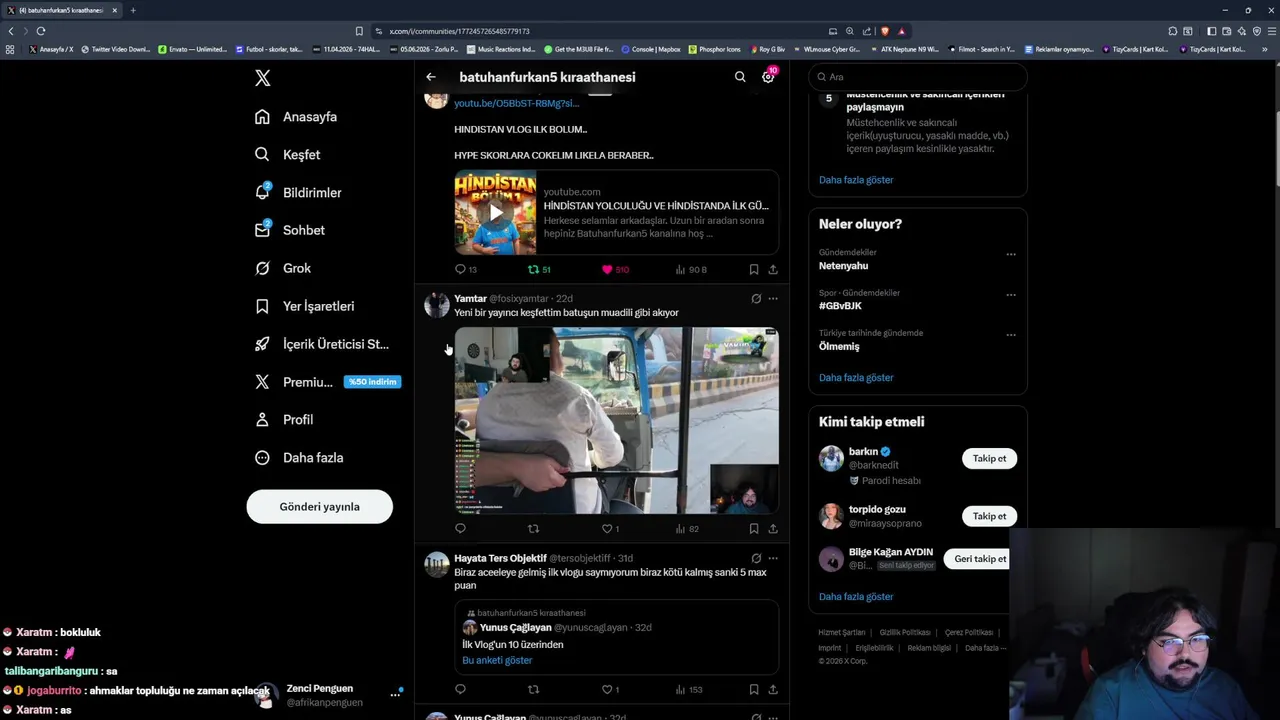Expand rules with Daha fazla göster
Image resolution: width=1280 pixels, height=720 pixels.
(856, 180)
